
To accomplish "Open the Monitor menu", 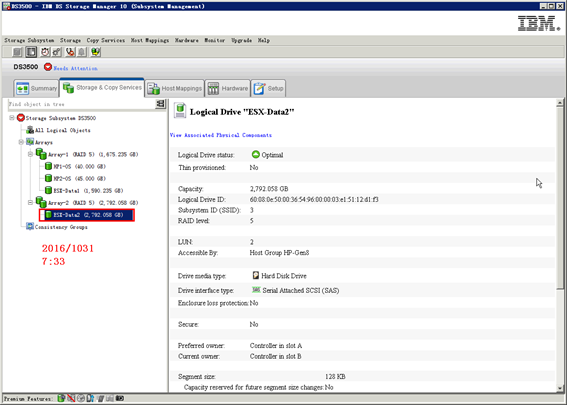I will [215, 40].
